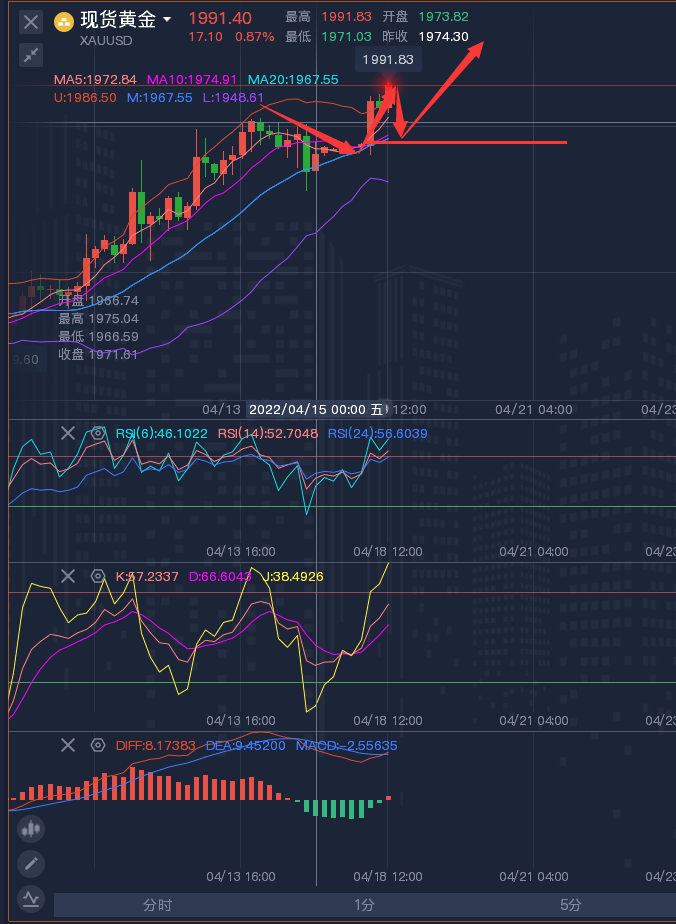Open MACD indicator settings hexagon icon
This screenshot has height=924, width=676.
point(98,745)
